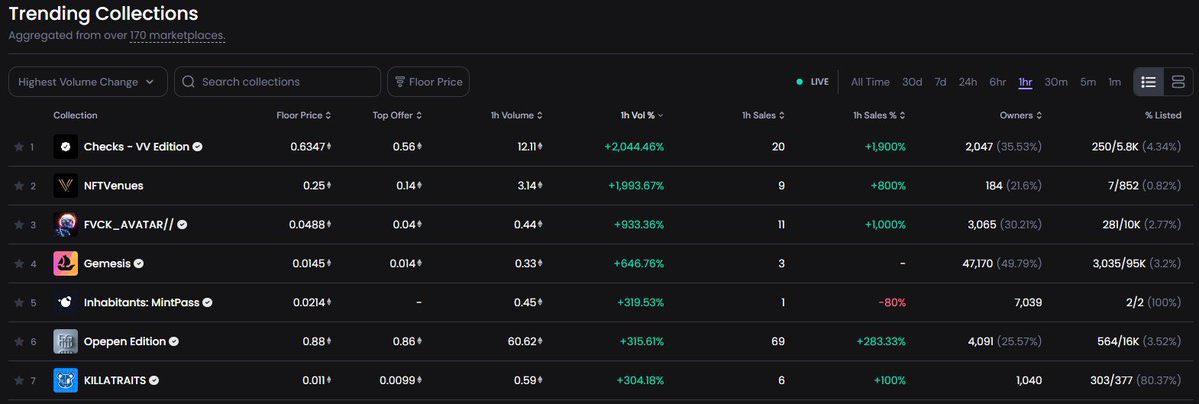The height and width of the screenshot is (404, 1199).
Task: Click the Inhabitants: MintPass logo
Action: 66,302
